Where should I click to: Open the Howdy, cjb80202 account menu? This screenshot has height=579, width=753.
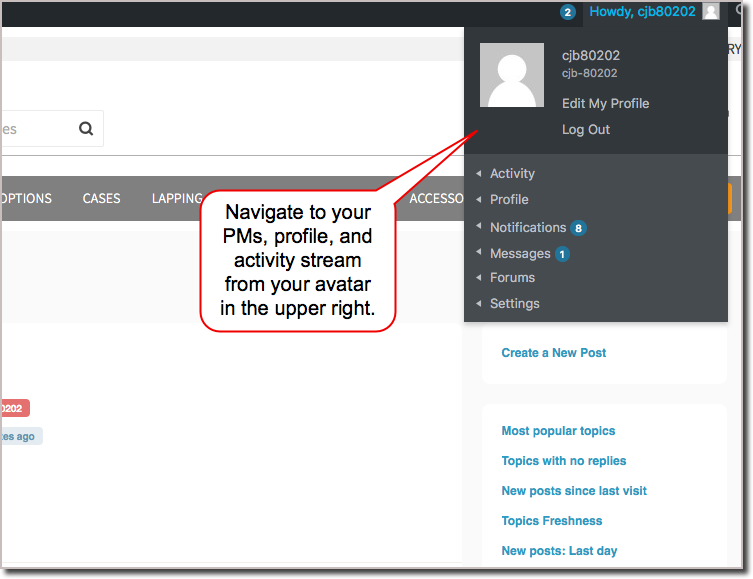coord(641,12)
